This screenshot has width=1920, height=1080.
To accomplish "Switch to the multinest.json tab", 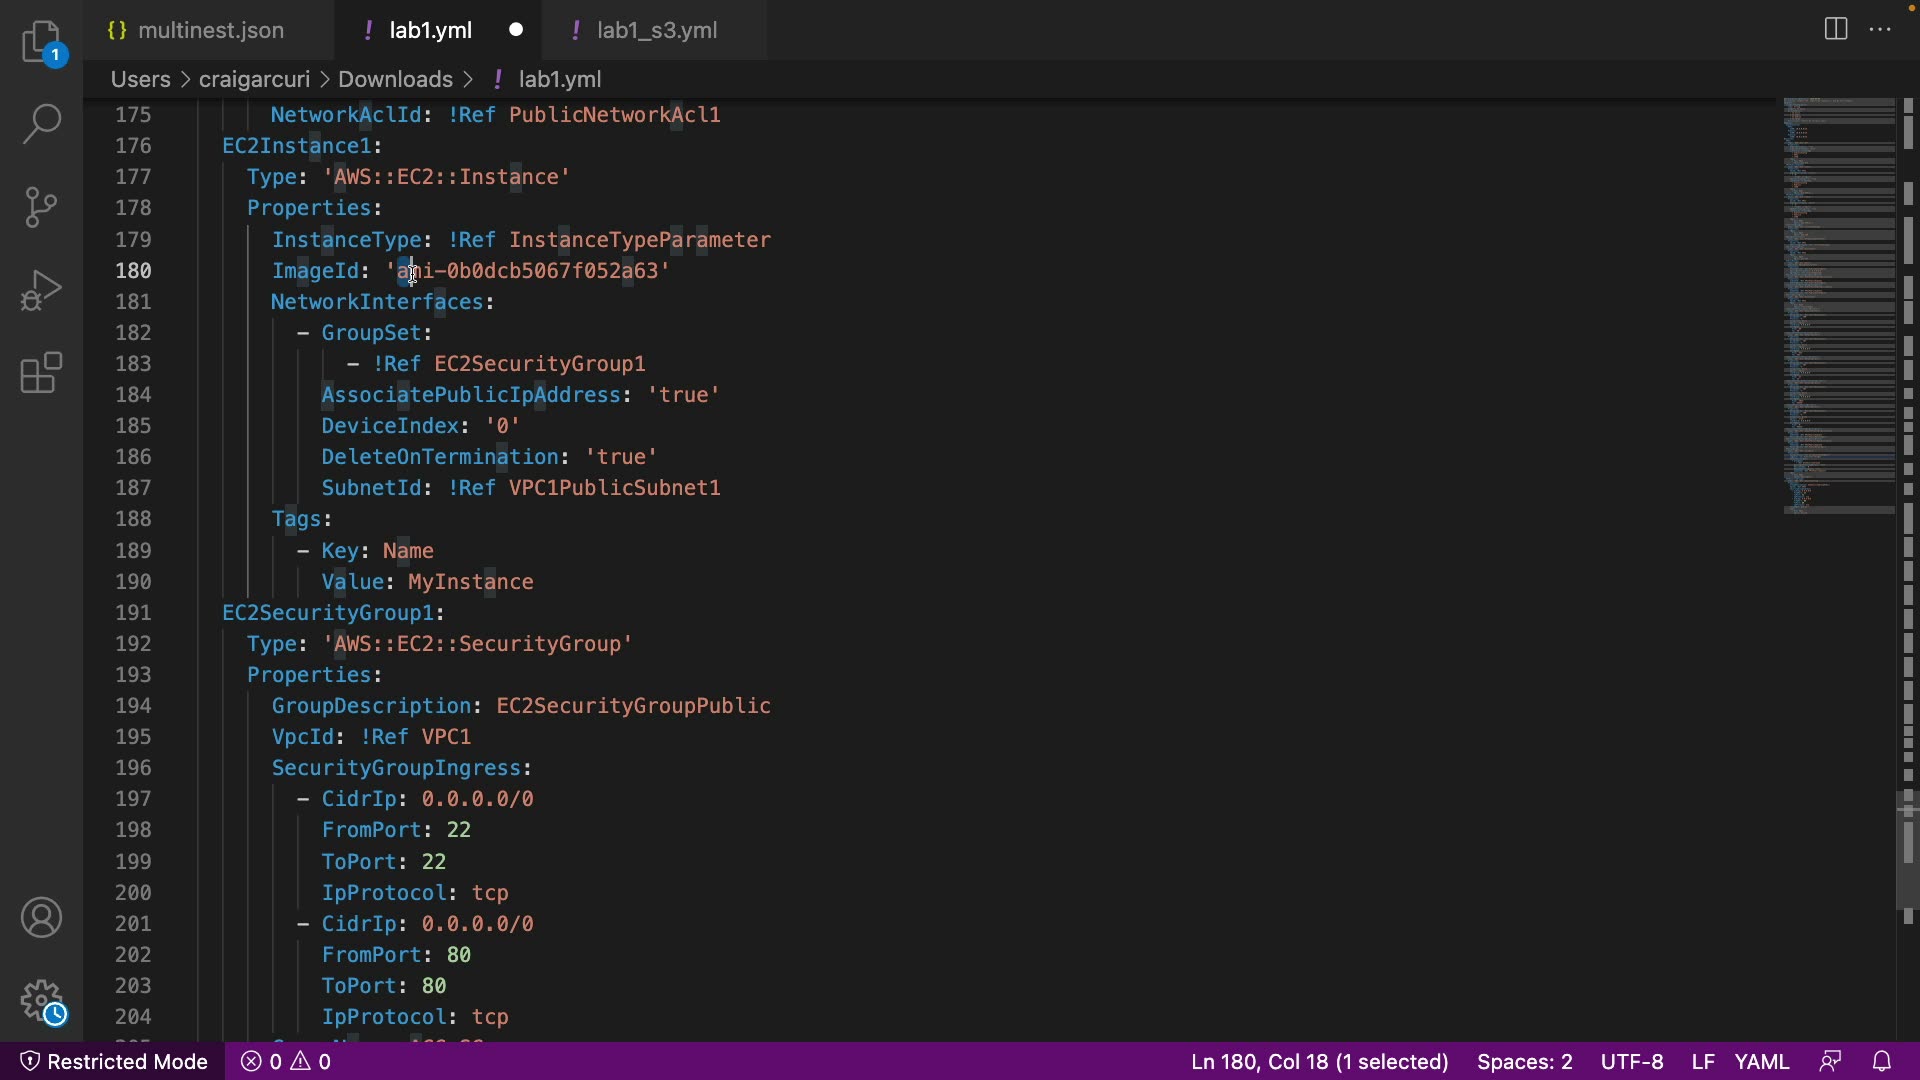I will coord(210,30).
